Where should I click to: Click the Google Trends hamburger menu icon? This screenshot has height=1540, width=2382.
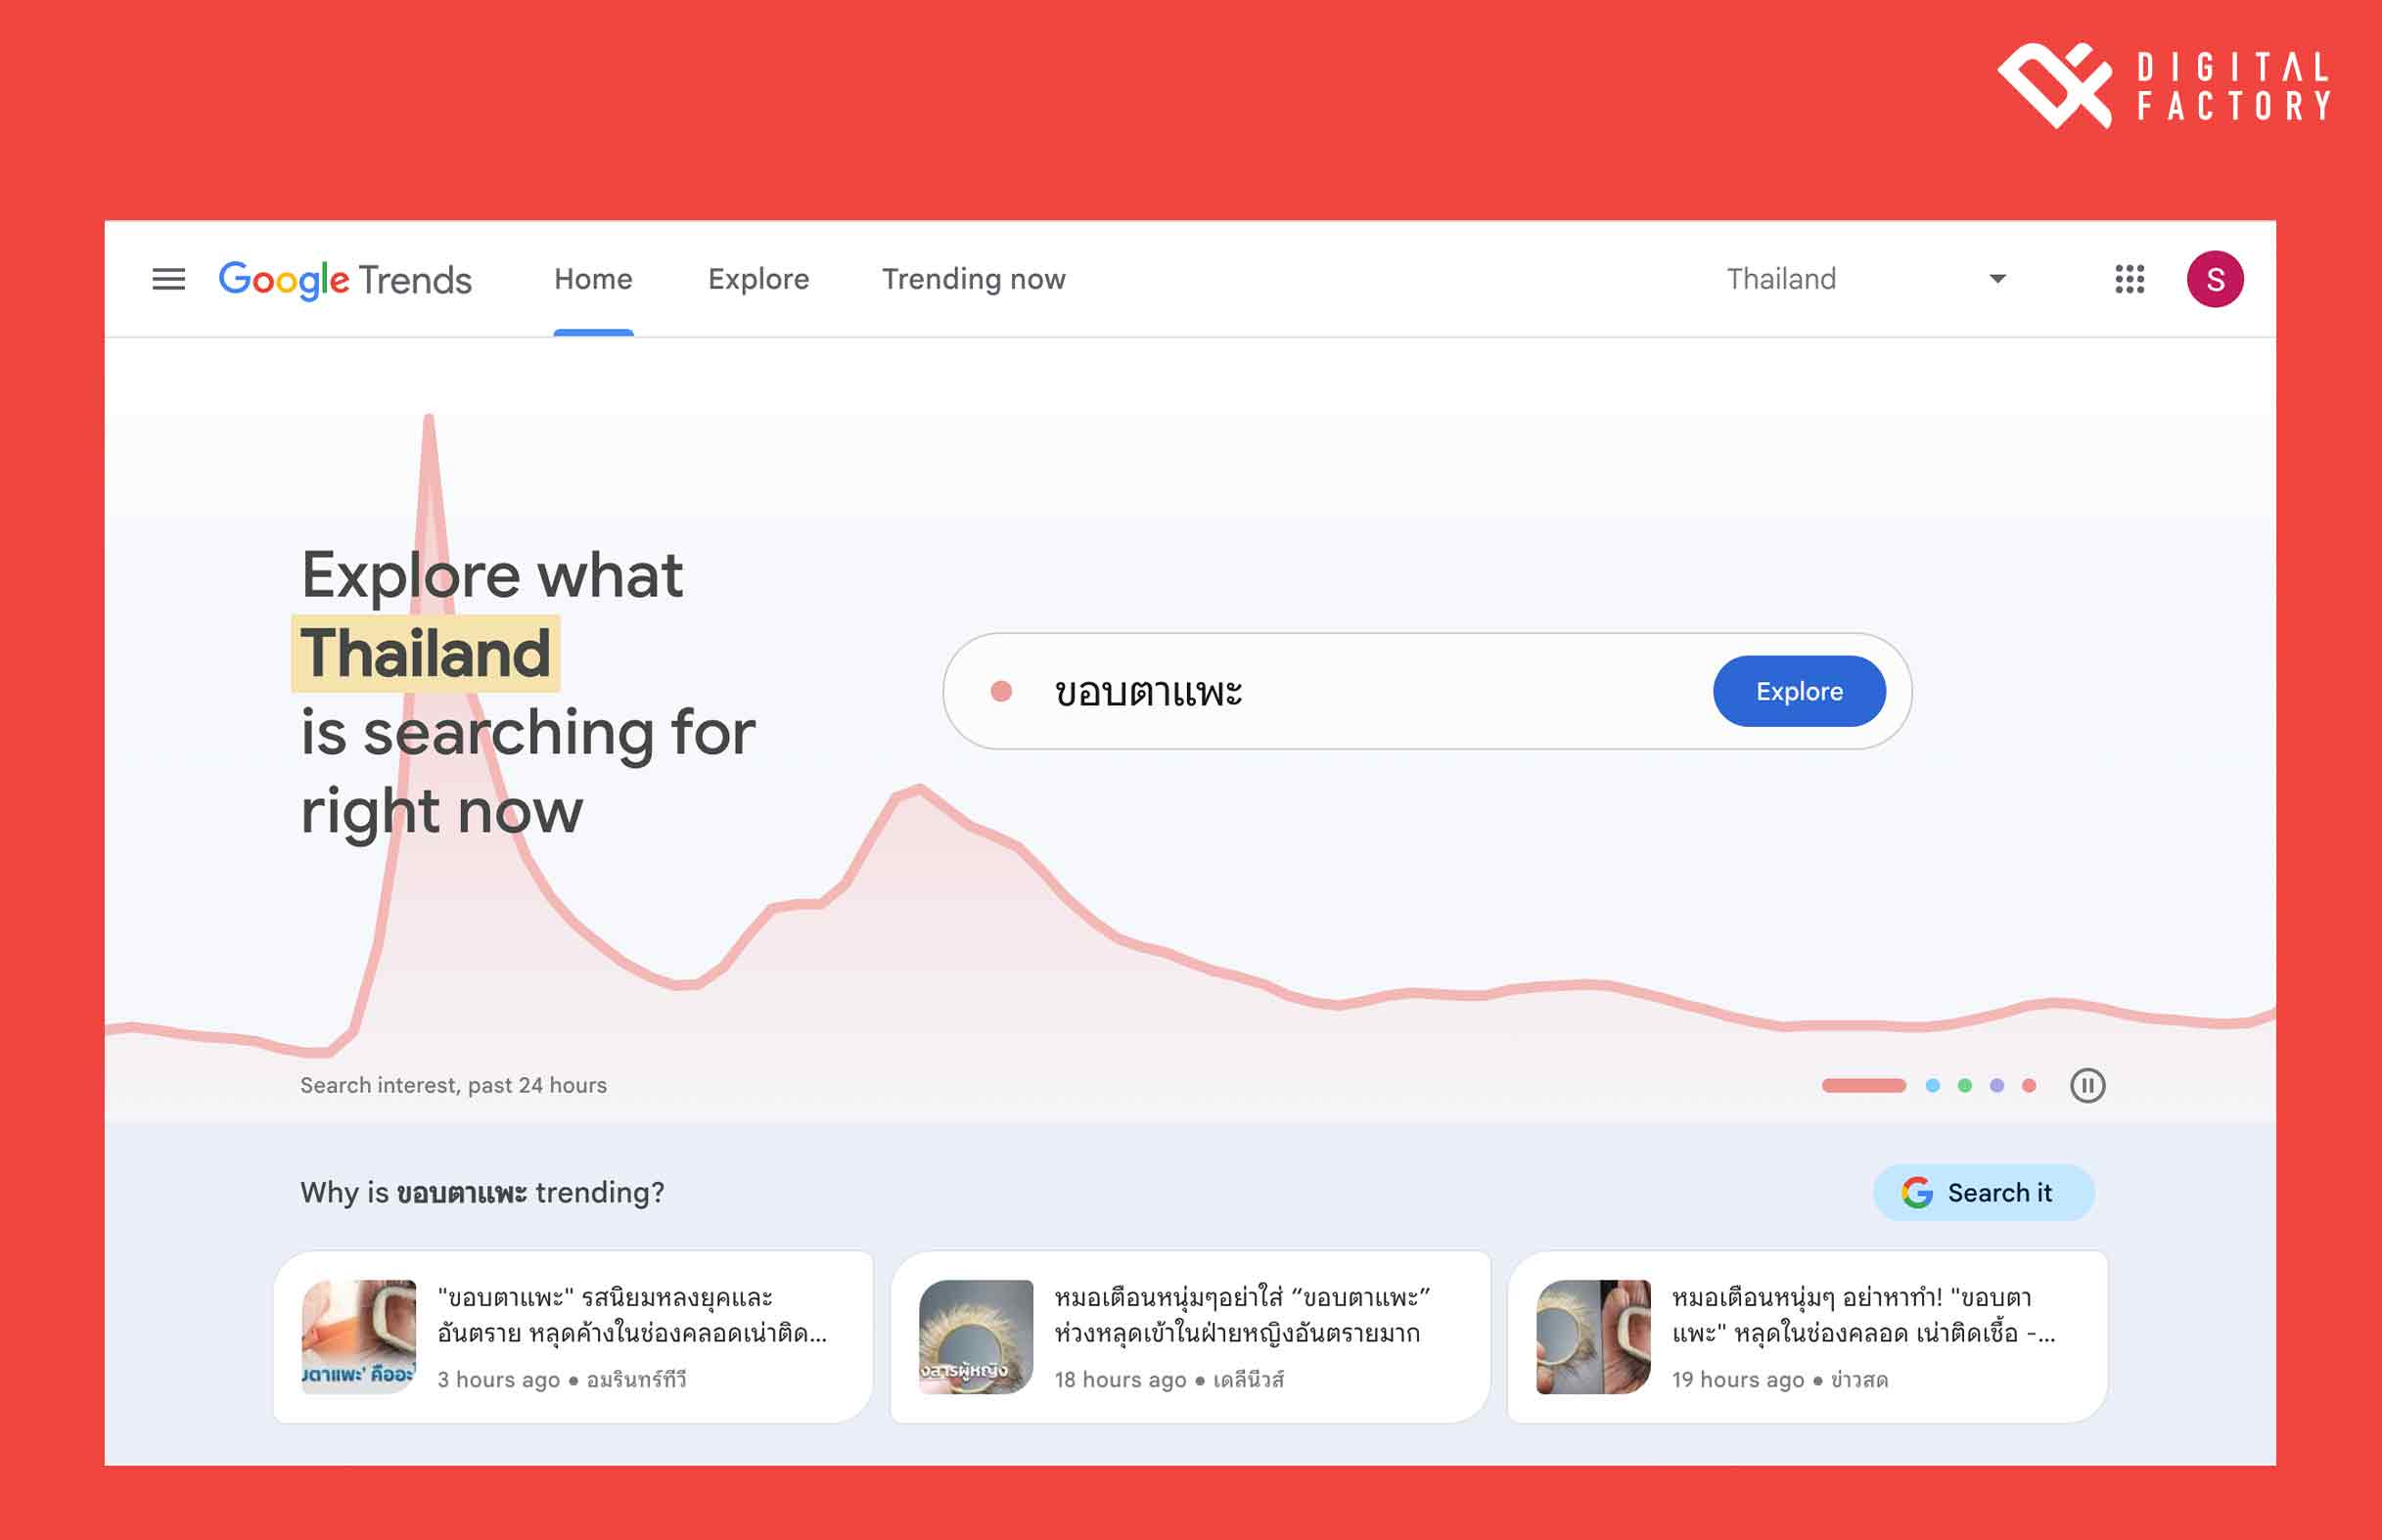166,280
